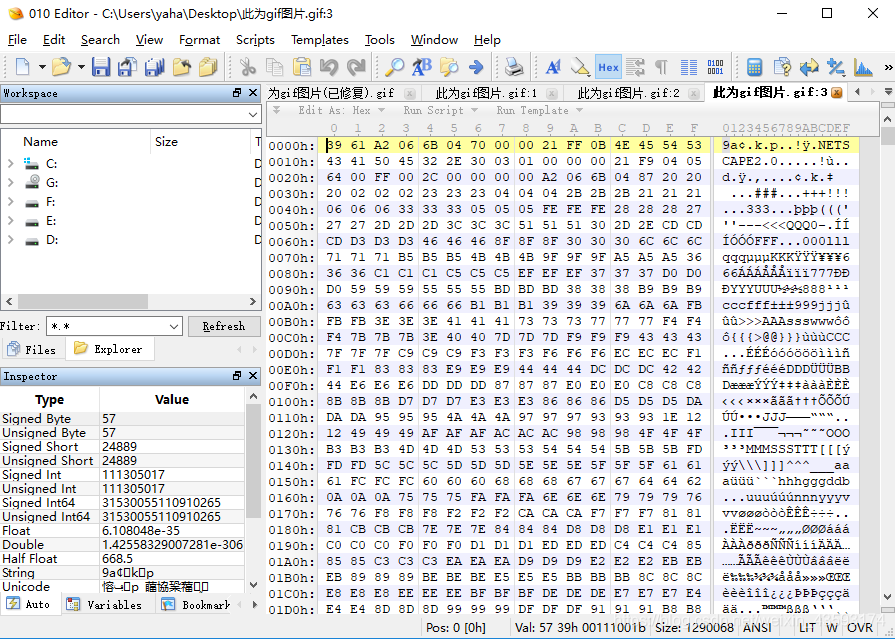
Task: Click the Compare files icon
Action: 782,67
